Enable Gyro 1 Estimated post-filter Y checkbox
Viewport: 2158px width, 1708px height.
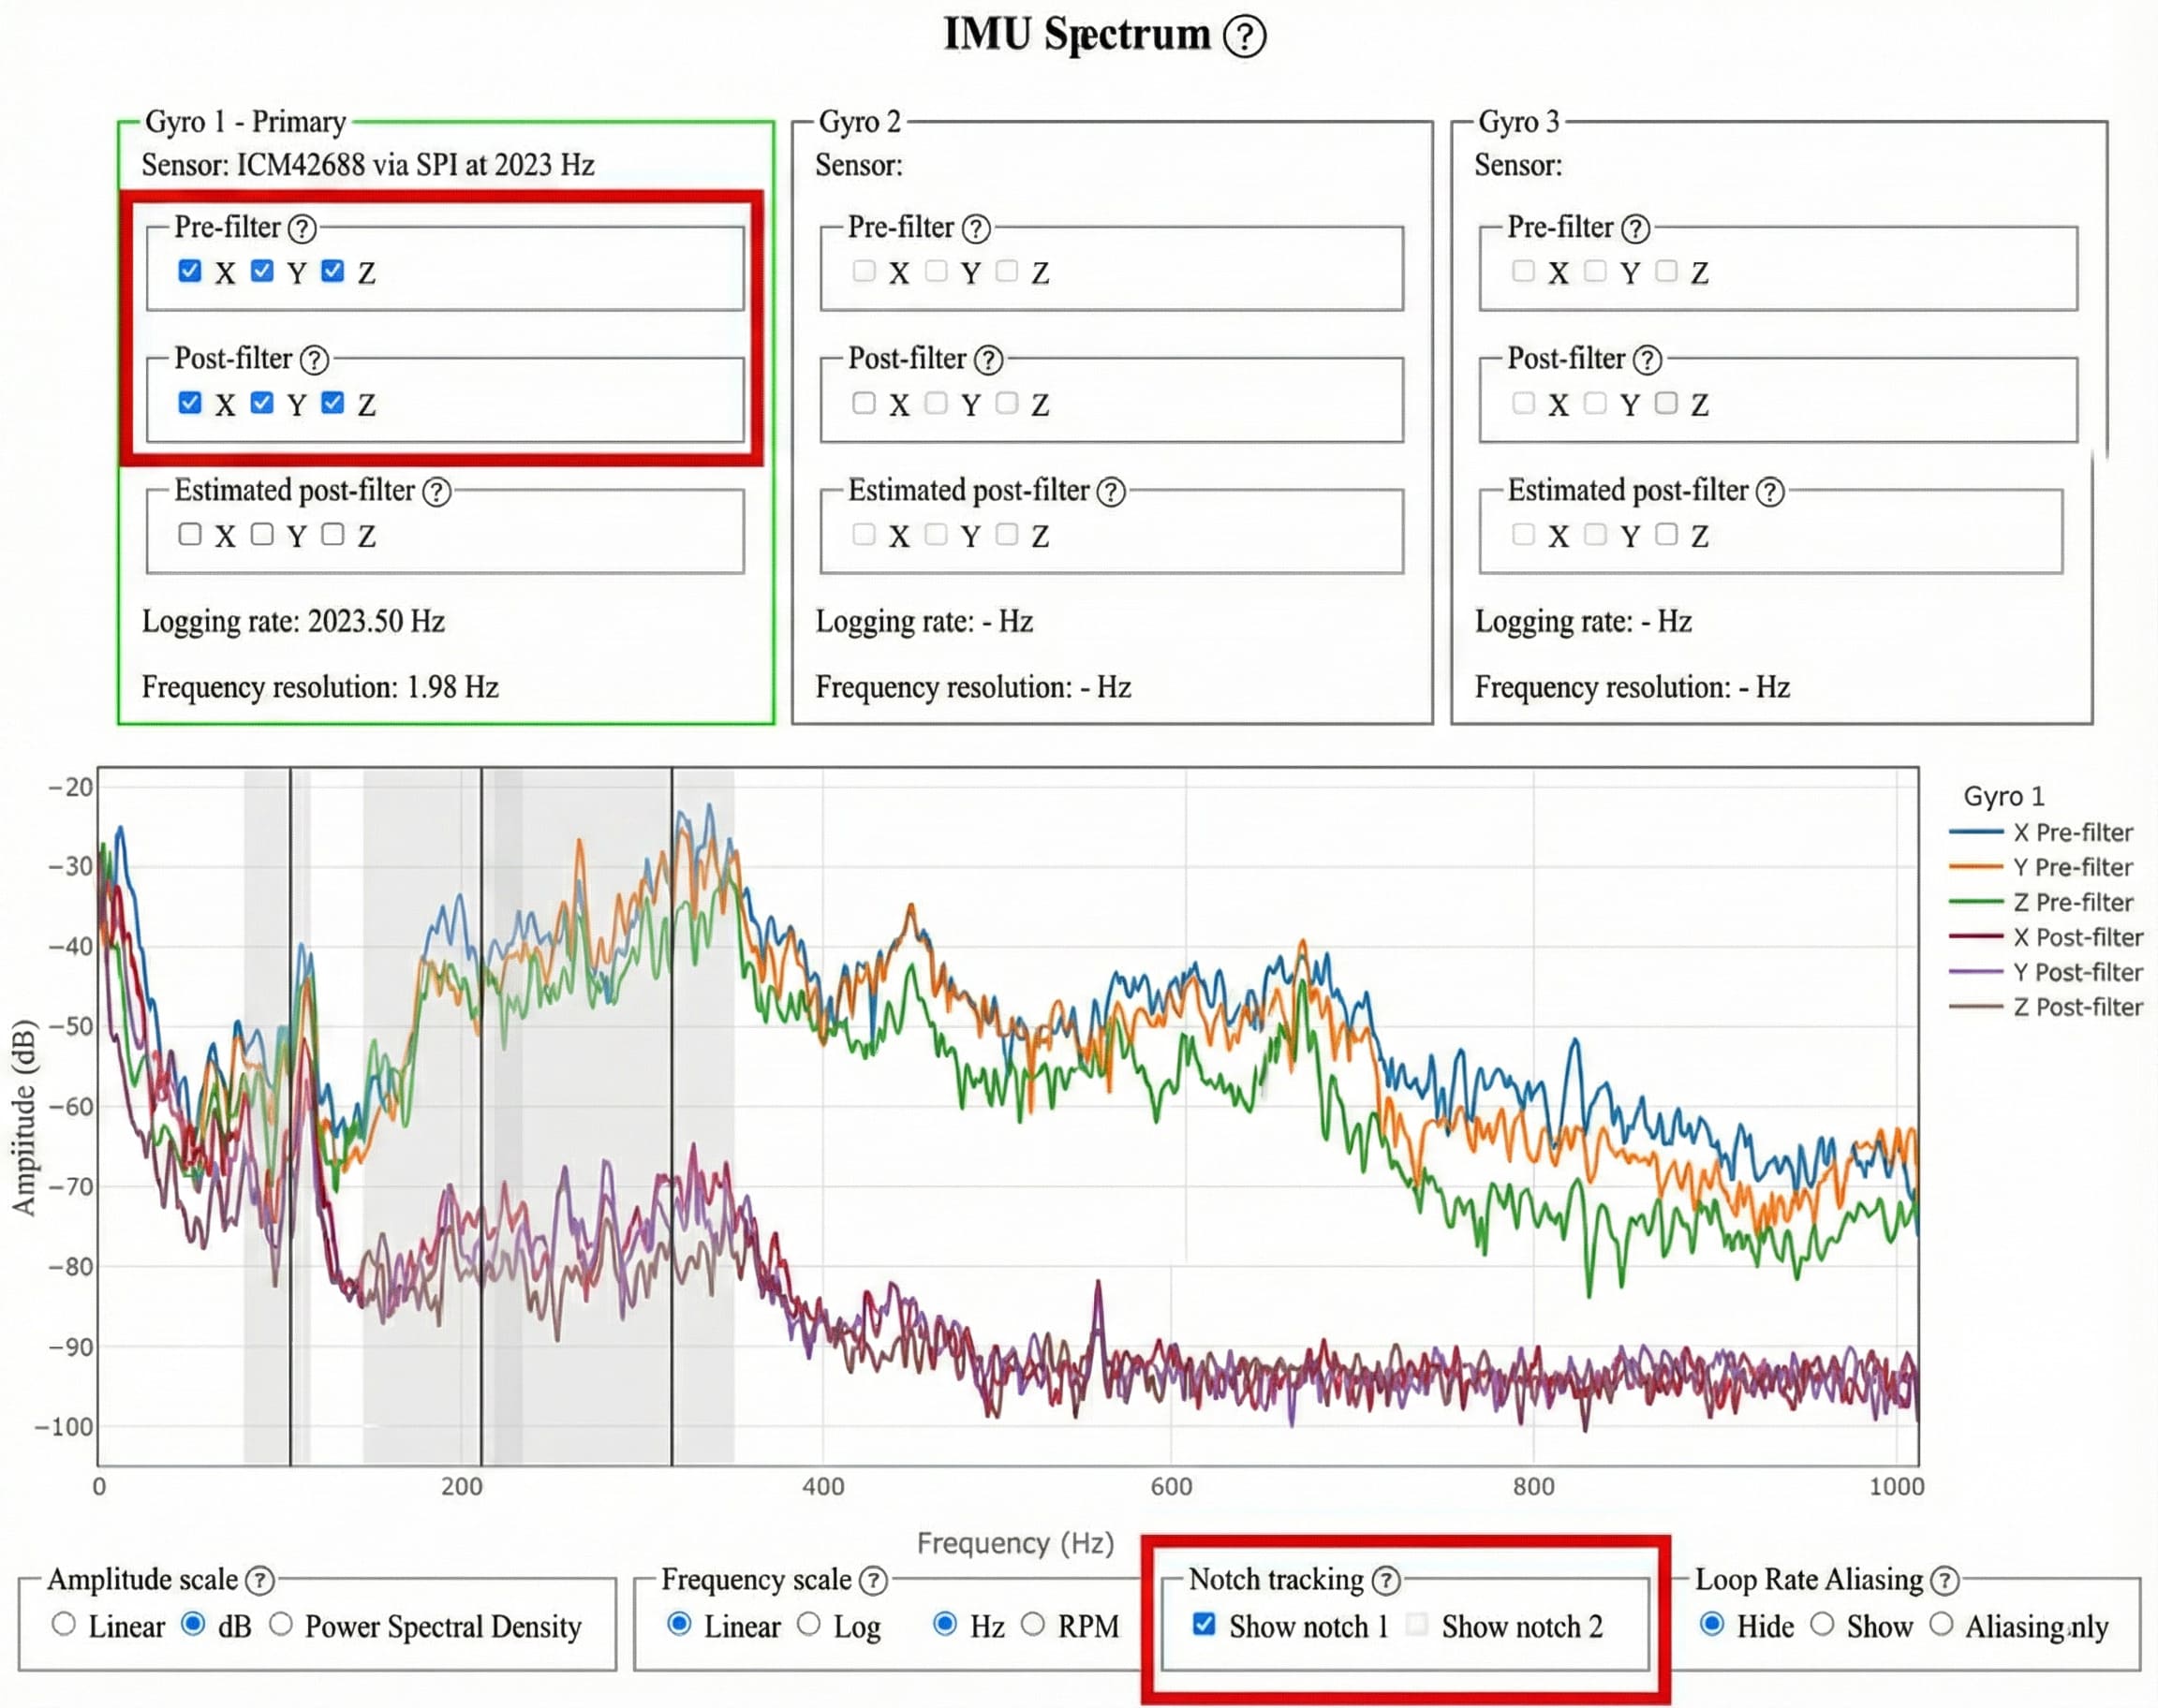pos(262,535)
